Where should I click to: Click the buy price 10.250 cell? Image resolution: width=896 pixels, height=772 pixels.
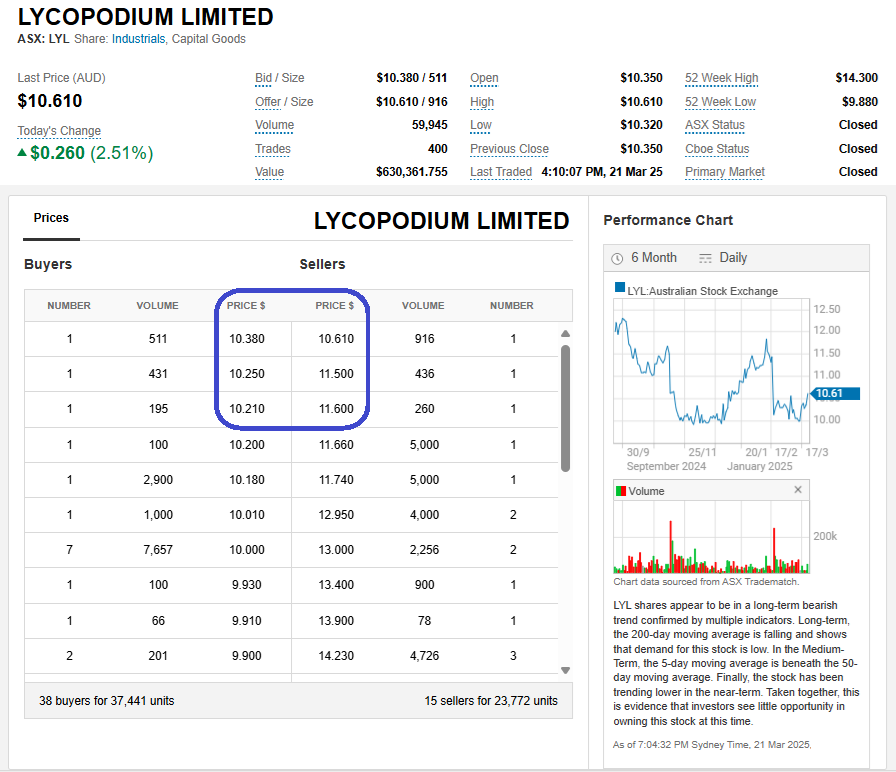point(247,374)
